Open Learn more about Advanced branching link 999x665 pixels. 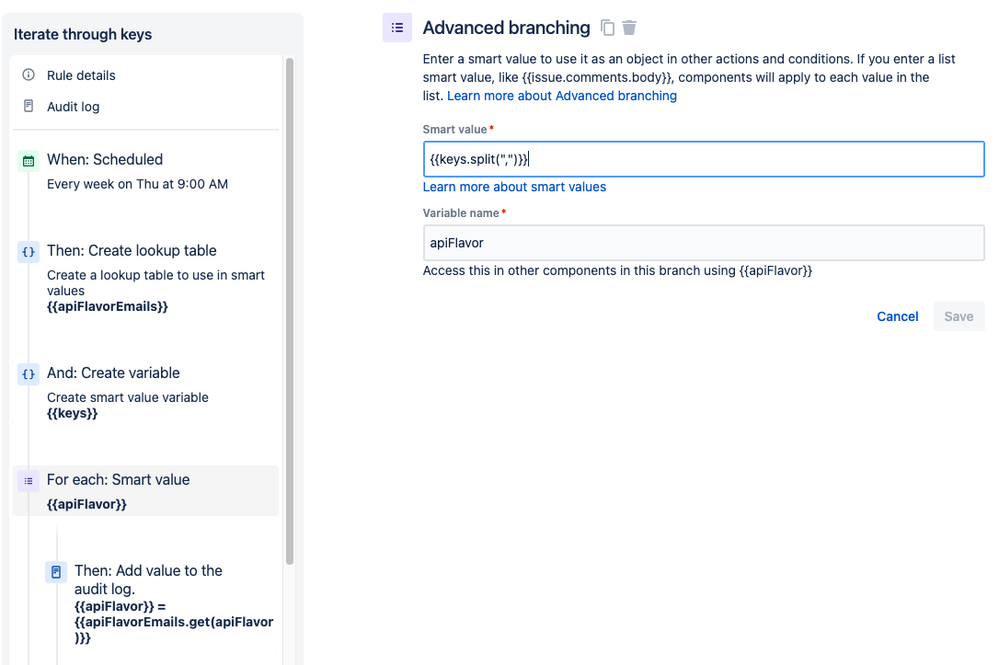coord(562,96)
